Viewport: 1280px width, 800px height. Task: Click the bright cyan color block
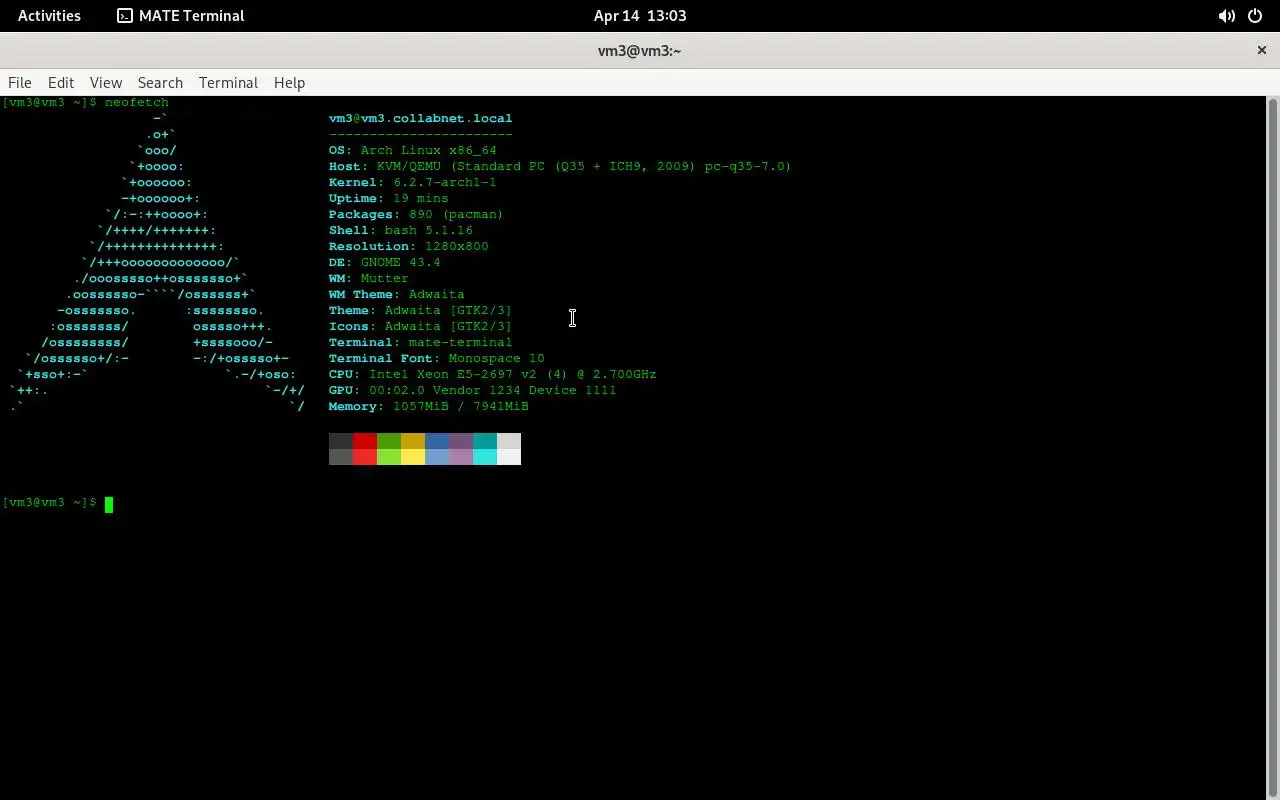pos(485,457)
